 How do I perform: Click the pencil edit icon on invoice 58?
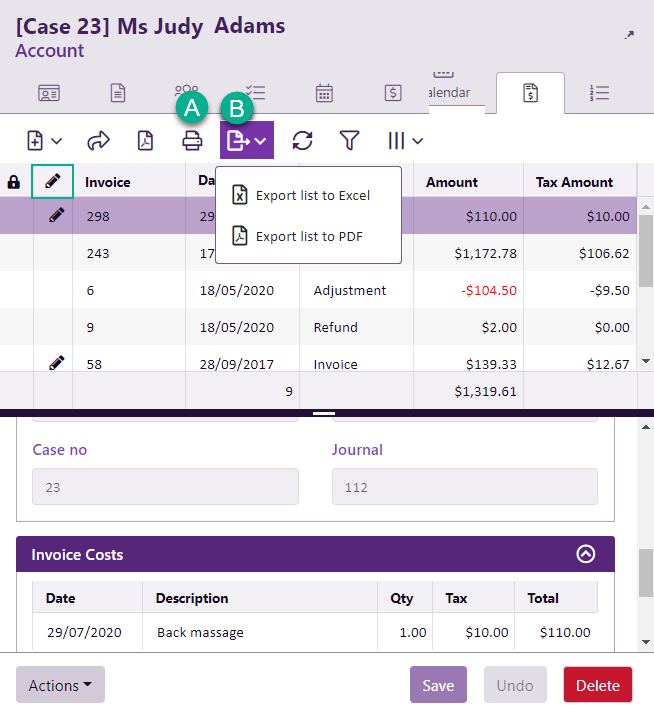55,364
